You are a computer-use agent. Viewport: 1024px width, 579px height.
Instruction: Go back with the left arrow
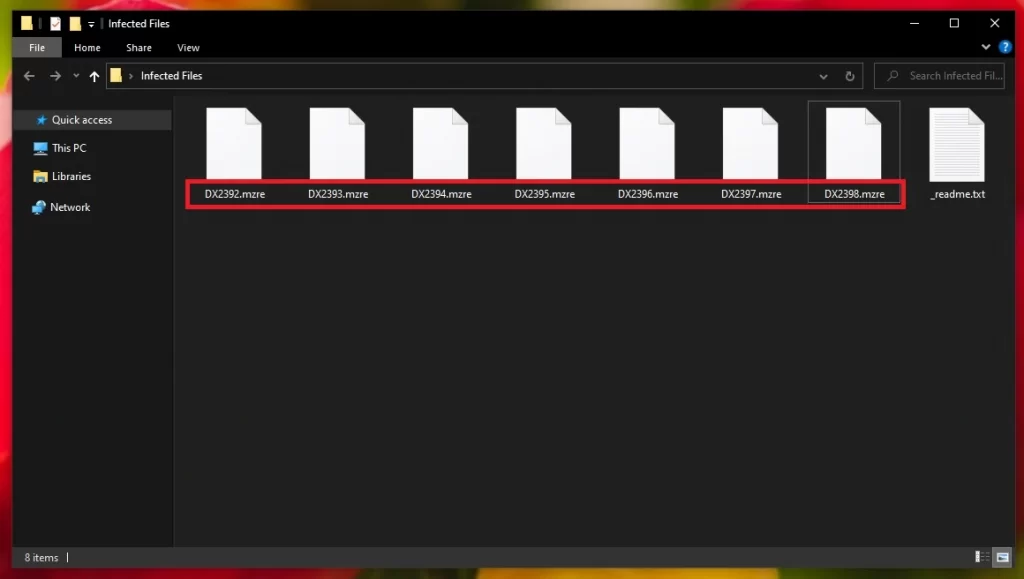29,76
